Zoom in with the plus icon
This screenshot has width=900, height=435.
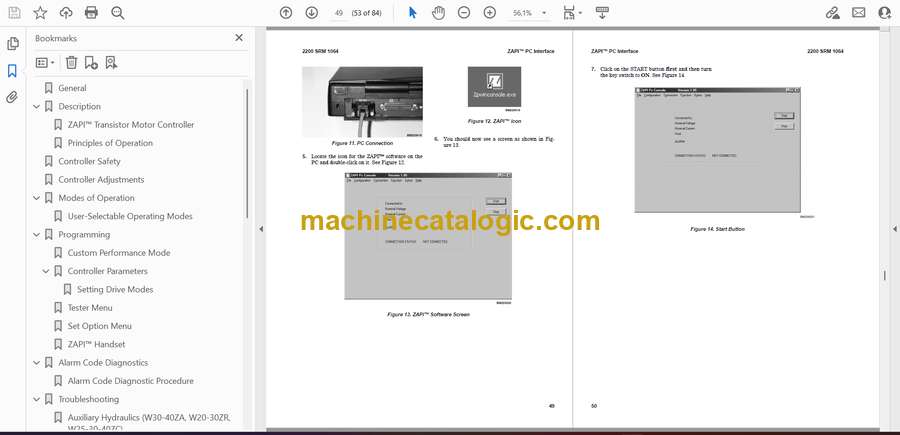[x=490, y=13]
